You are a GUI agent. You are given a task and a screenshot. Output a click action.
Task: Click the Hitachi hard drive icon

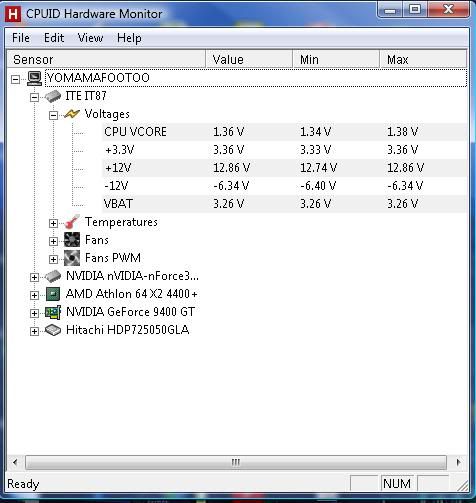(53, 330)
